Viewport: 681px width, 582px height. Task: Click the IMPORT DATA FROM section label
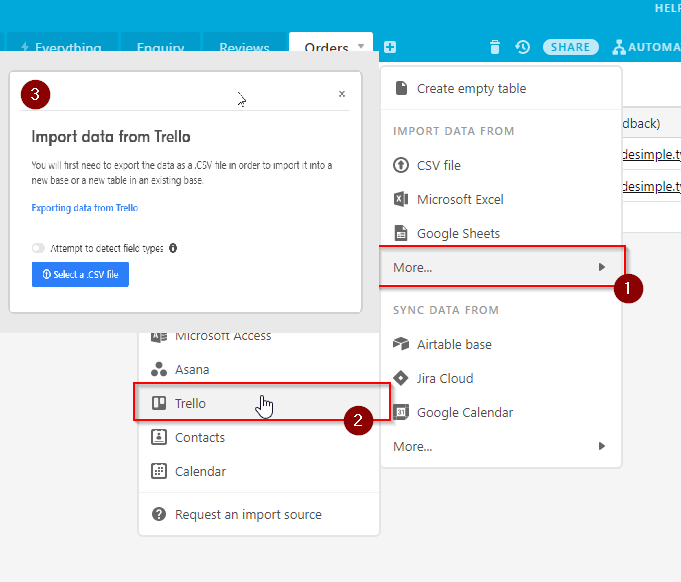click(x=453, y=131)
